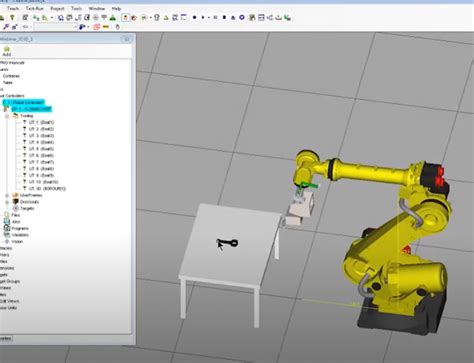Click the record dot in run toolbar
Viewport: 474px width, 363px height.
click(194, 17)
